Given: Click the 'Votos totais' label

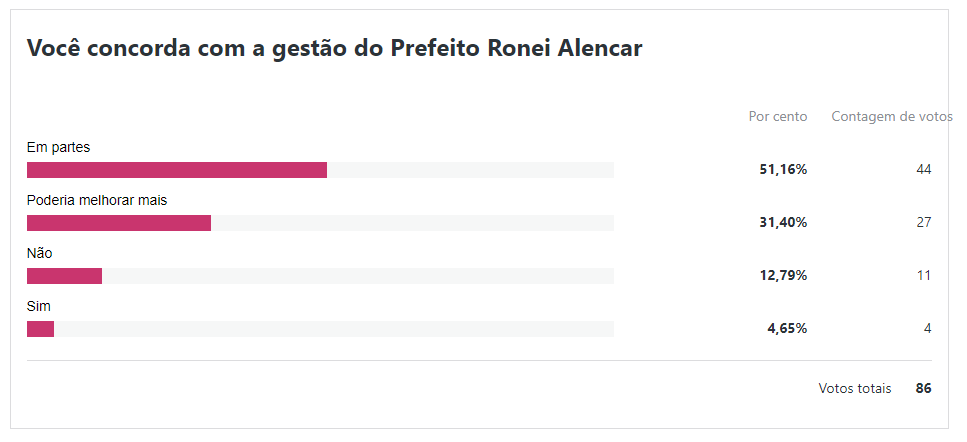Looking at the screenshot, I should (855, 388).
